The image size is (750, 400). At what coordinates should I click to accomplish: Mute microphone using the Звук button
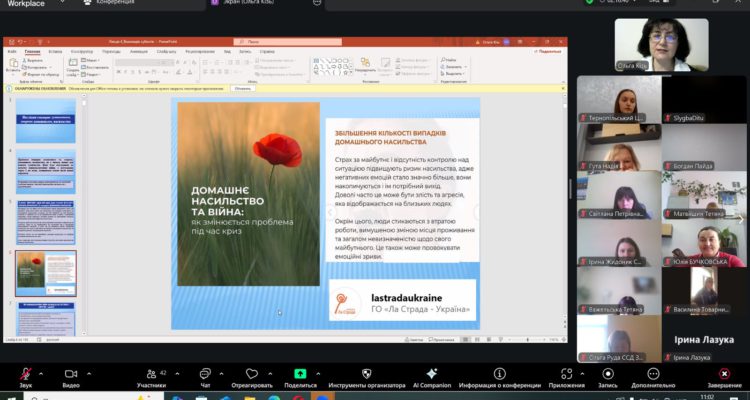pos(24,374)
